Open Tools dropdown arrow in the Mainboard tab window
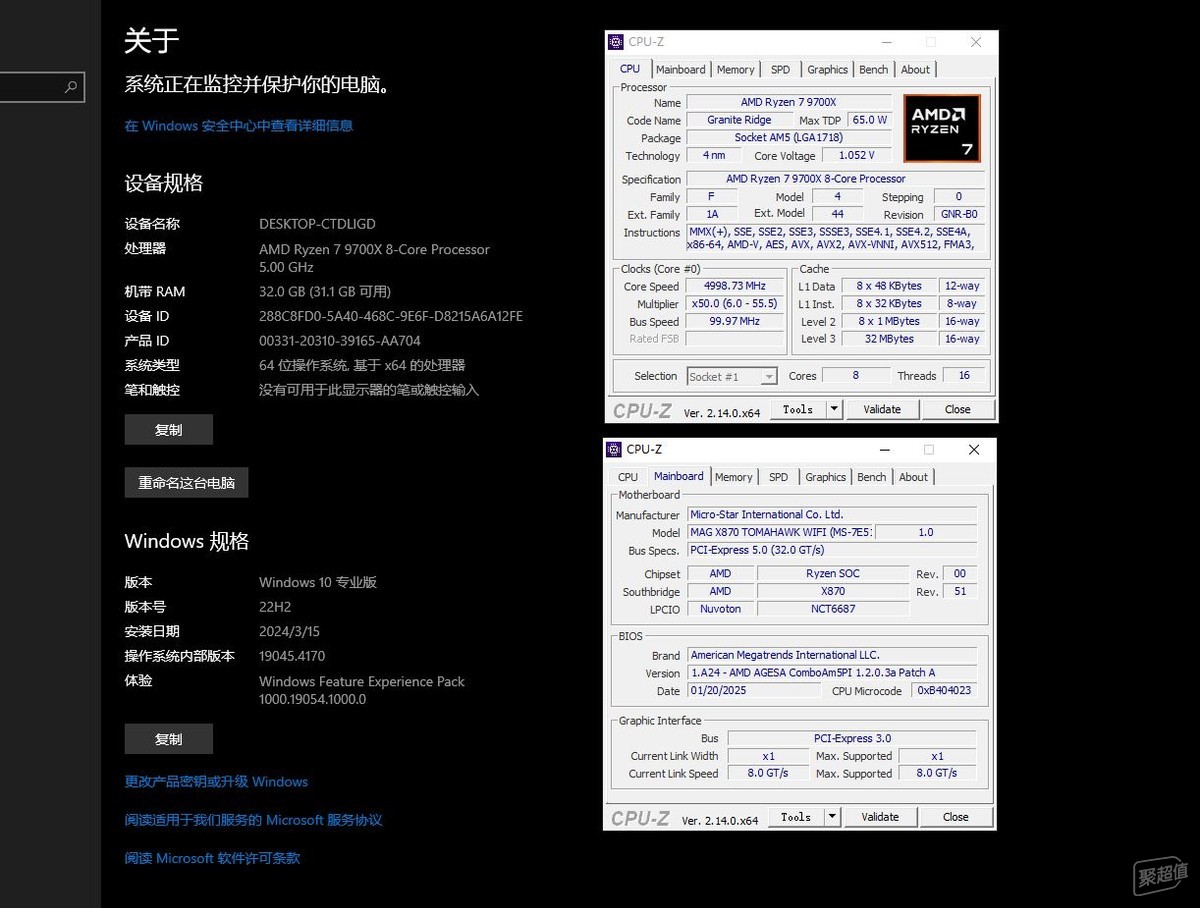 point(832,817)
